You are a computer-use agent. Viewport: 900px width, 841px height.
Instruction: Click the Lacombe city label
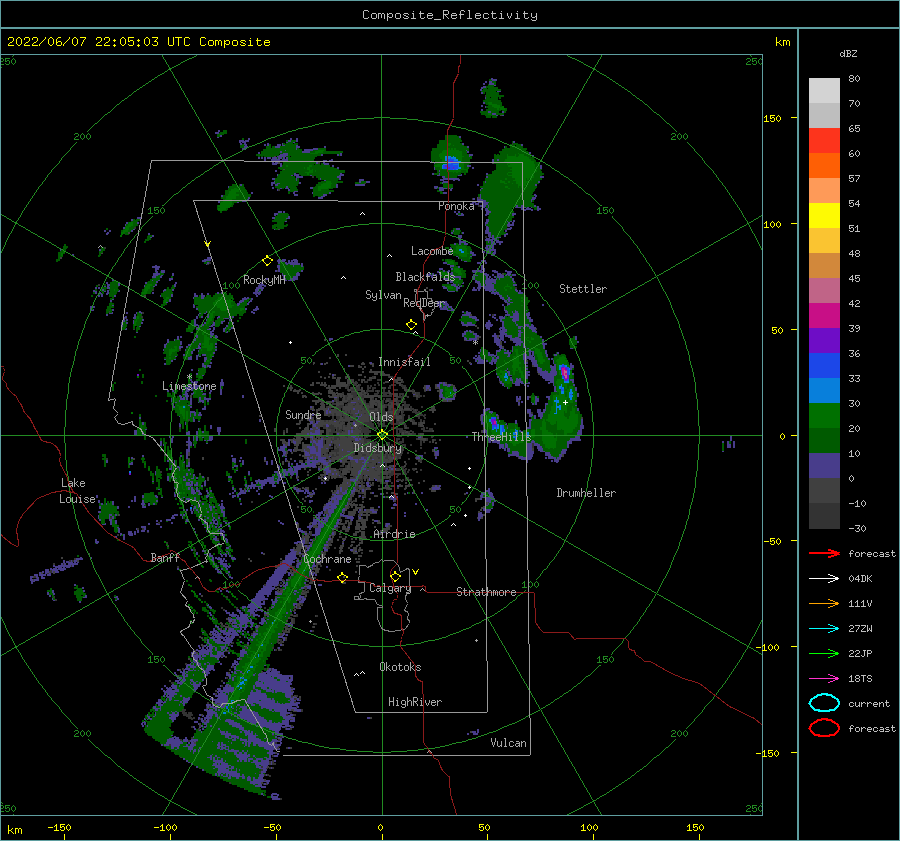pyautogui.click(x=432, y=251)
